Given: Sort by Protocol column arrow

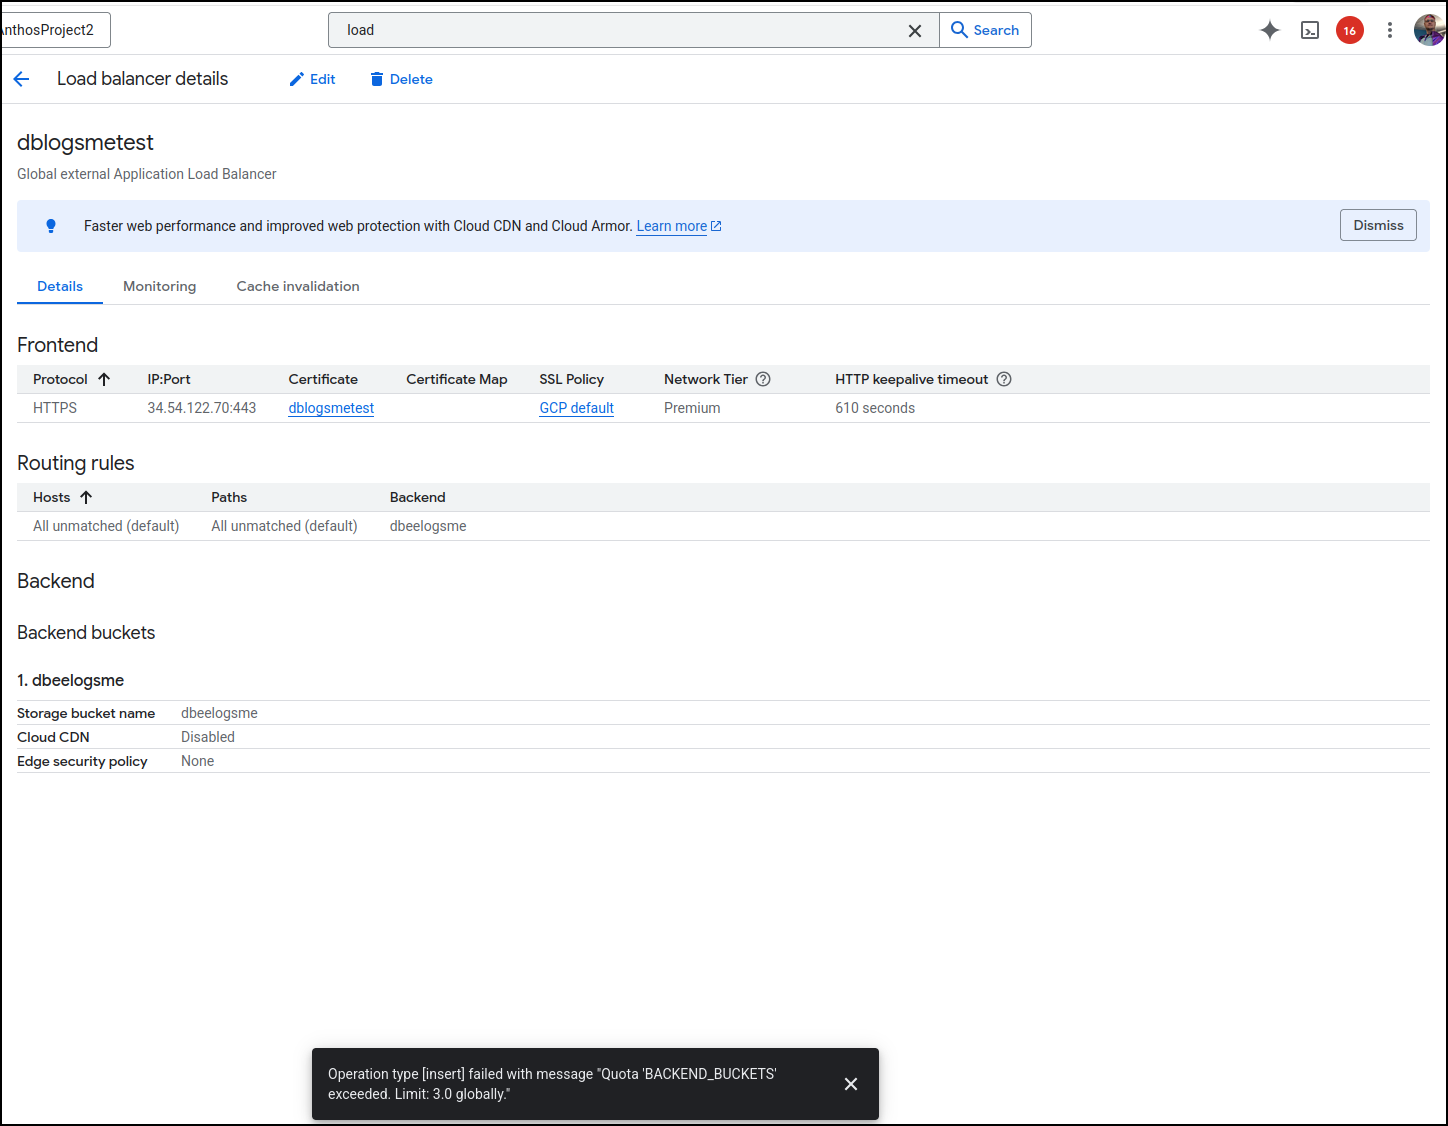Looking at the screenshot, I should pos(104,379).
